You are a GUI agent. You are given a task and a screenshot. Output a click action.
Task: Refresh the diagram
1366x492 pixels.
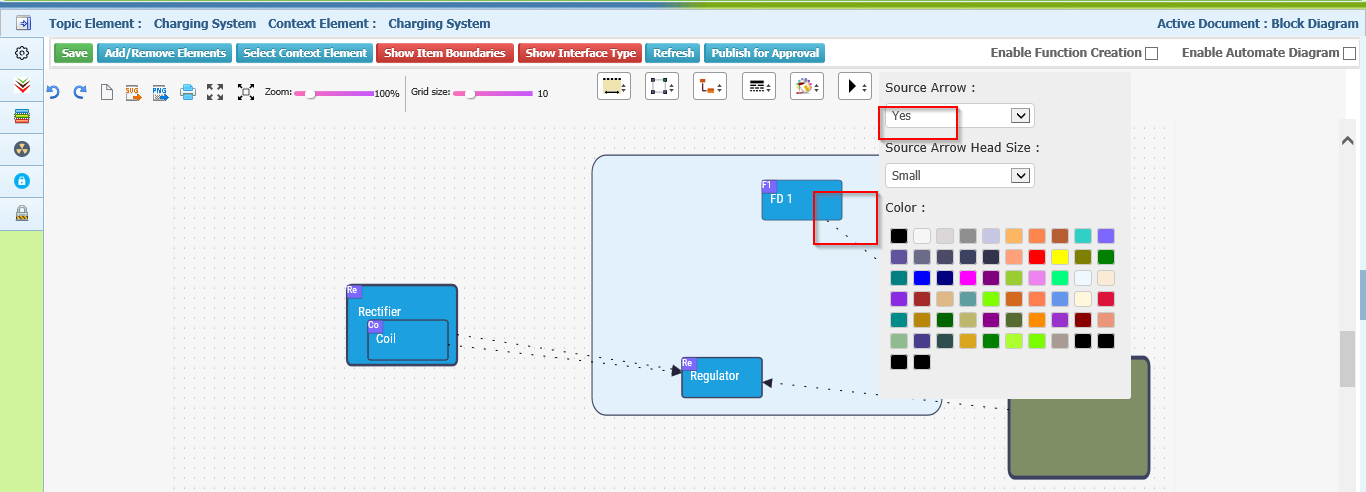coord(673,53)
